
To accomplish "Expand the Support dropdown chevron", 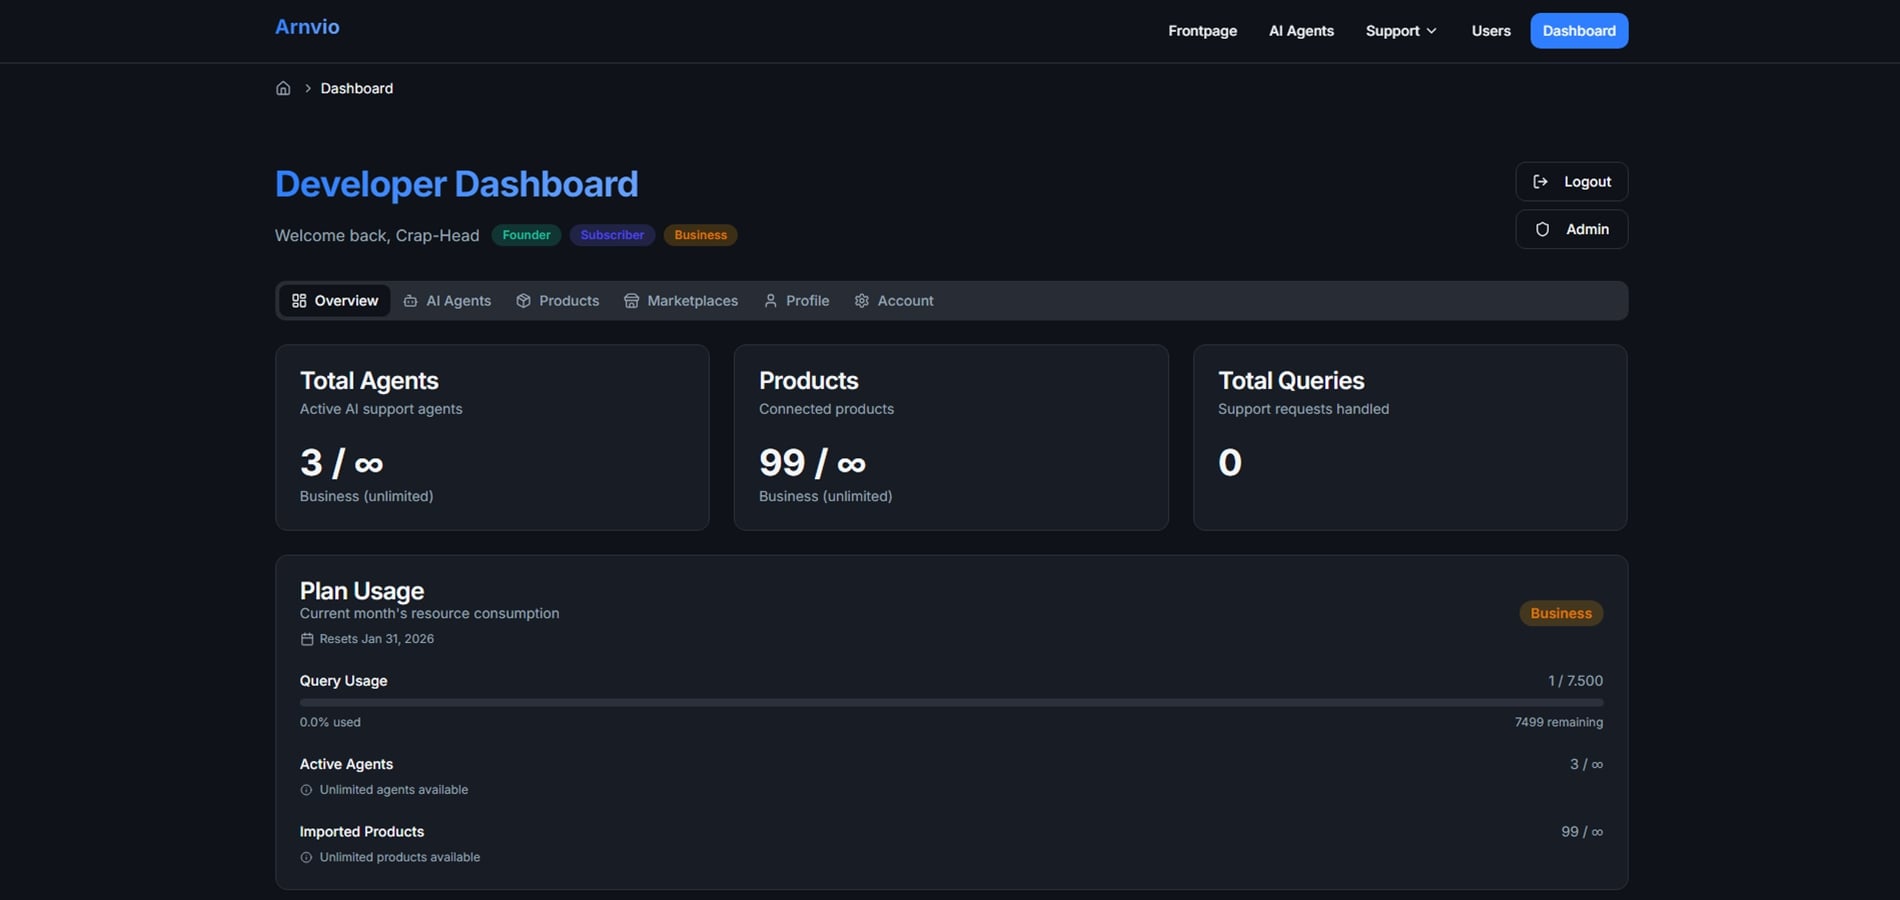I will 1431,31.
